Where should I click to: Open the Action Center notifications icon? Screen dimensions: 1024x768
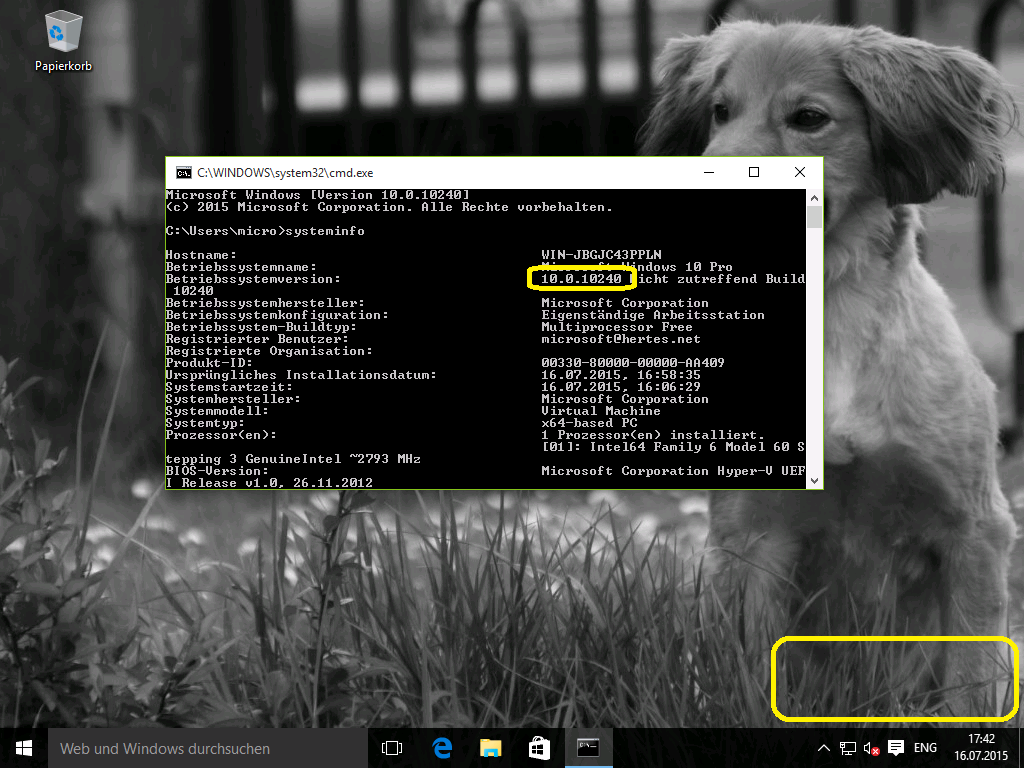(x=896, y=748)
